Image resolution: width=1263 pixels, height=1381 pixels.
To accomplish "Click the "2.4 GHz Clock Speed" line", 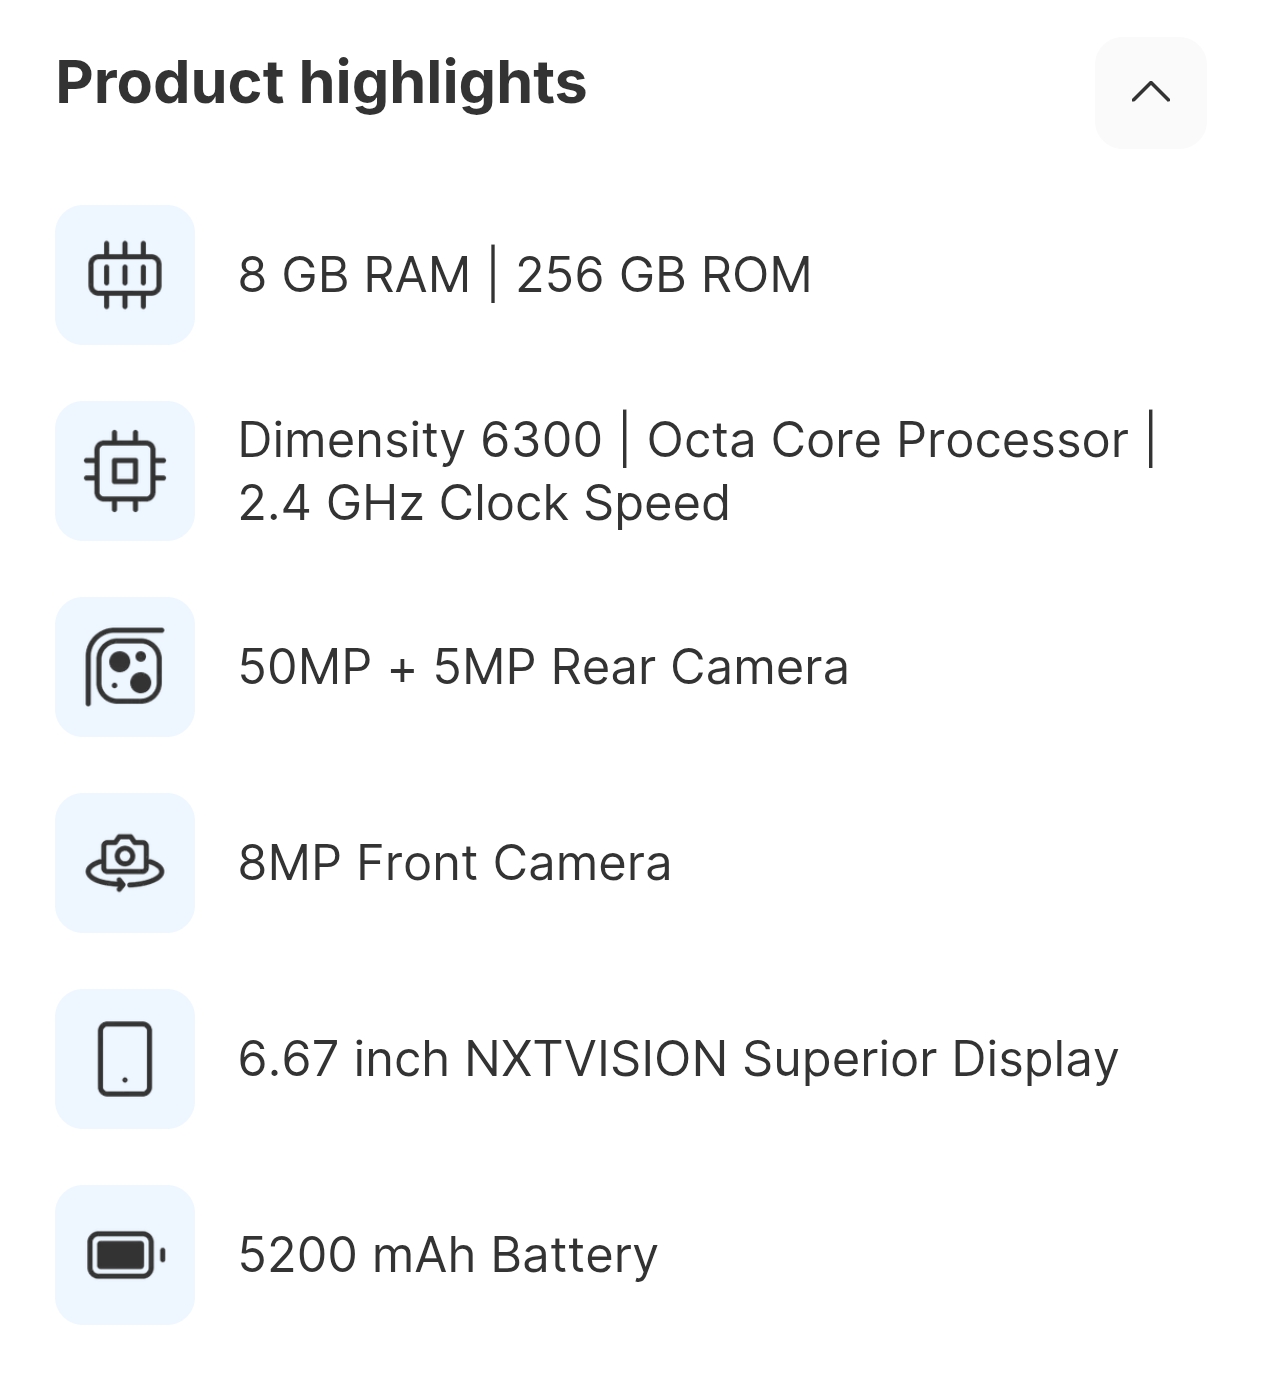I will tap(484, 503).
